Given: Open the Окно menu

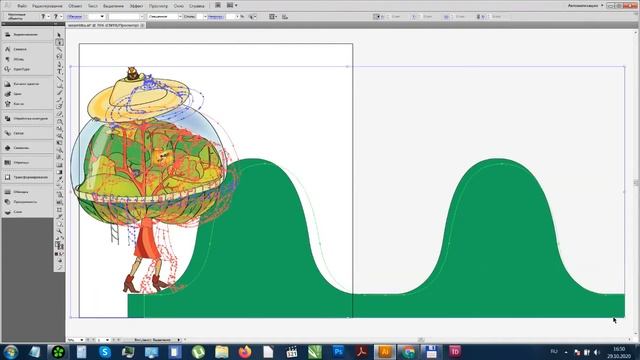Looking at the screenshot, I should tap(179, 6).
